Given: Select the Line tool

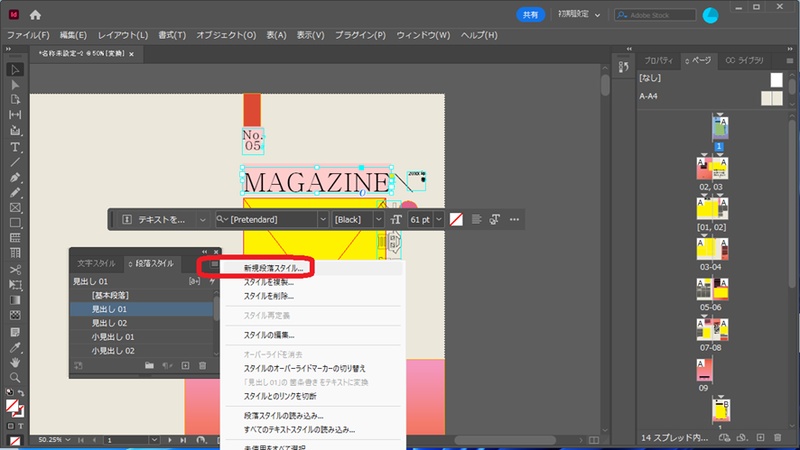Looking at the screenshot, I should tap(15, 162).
